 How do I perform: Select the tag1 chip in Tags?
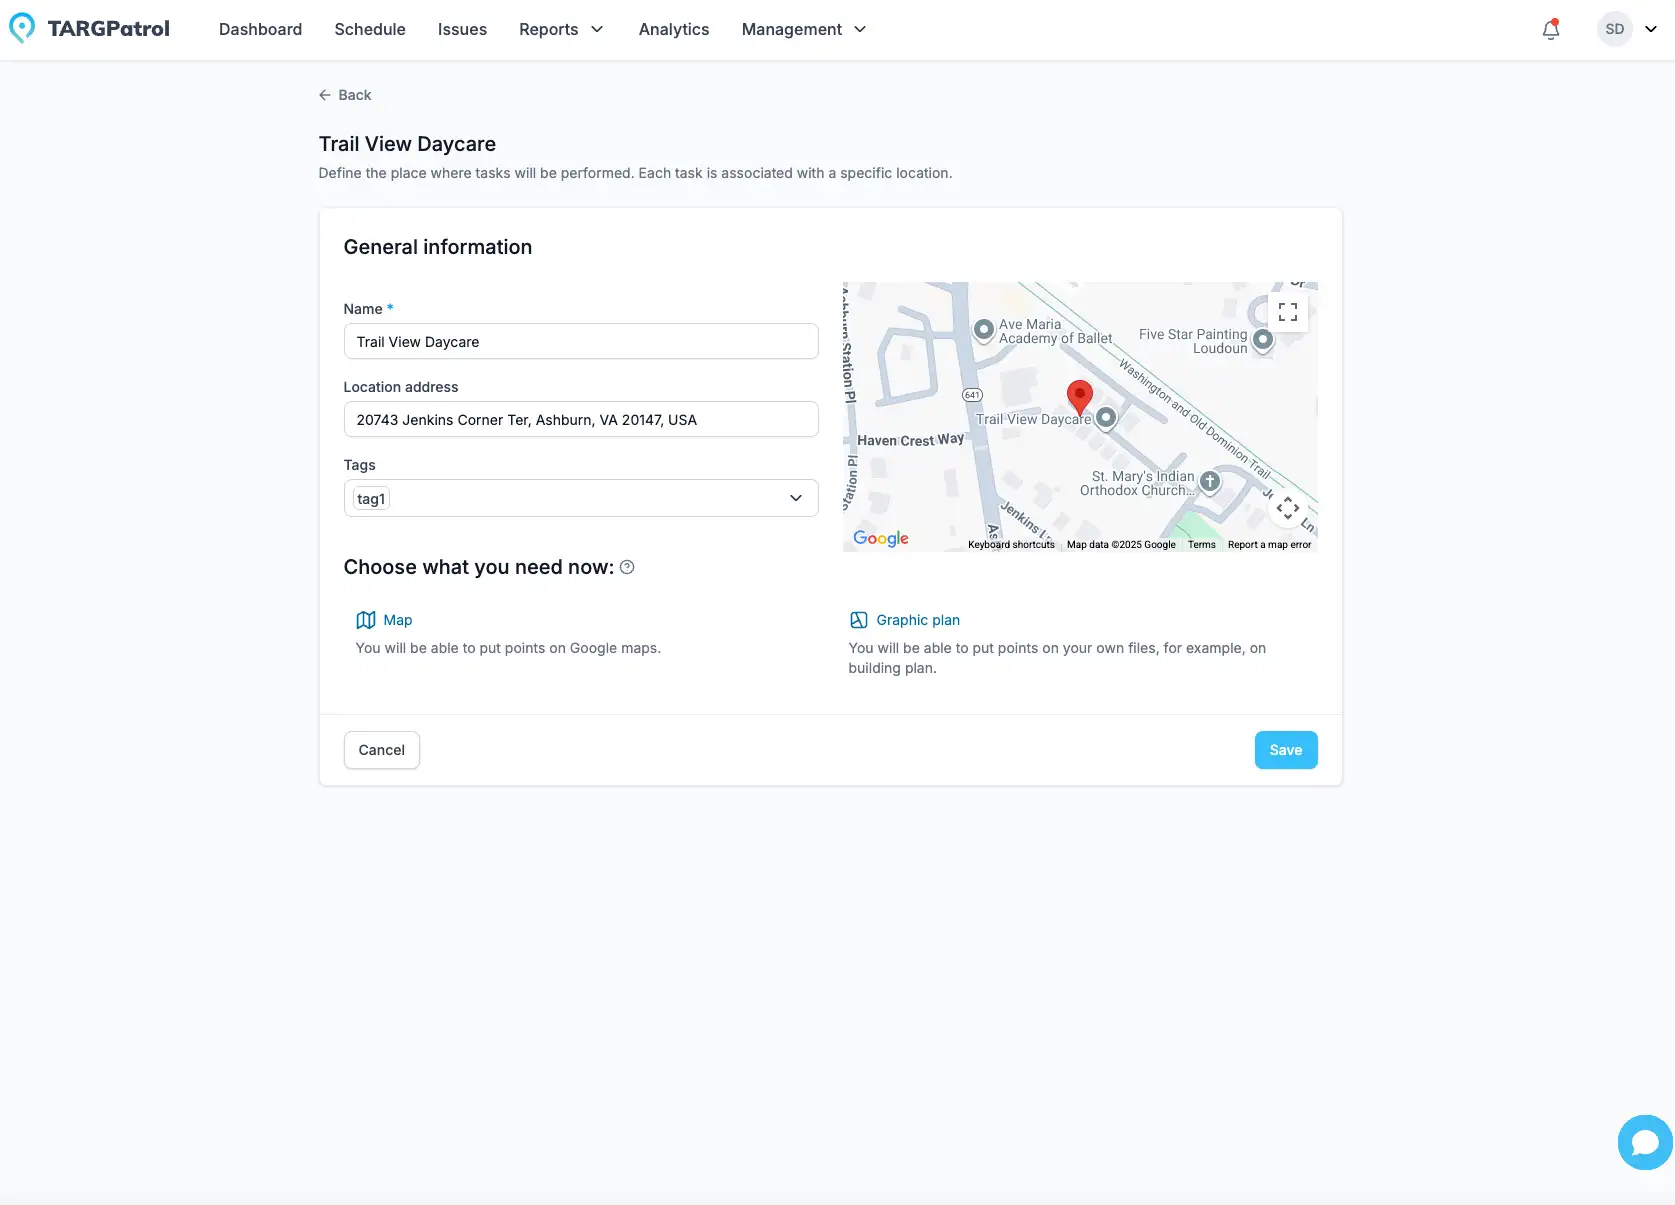371,498
